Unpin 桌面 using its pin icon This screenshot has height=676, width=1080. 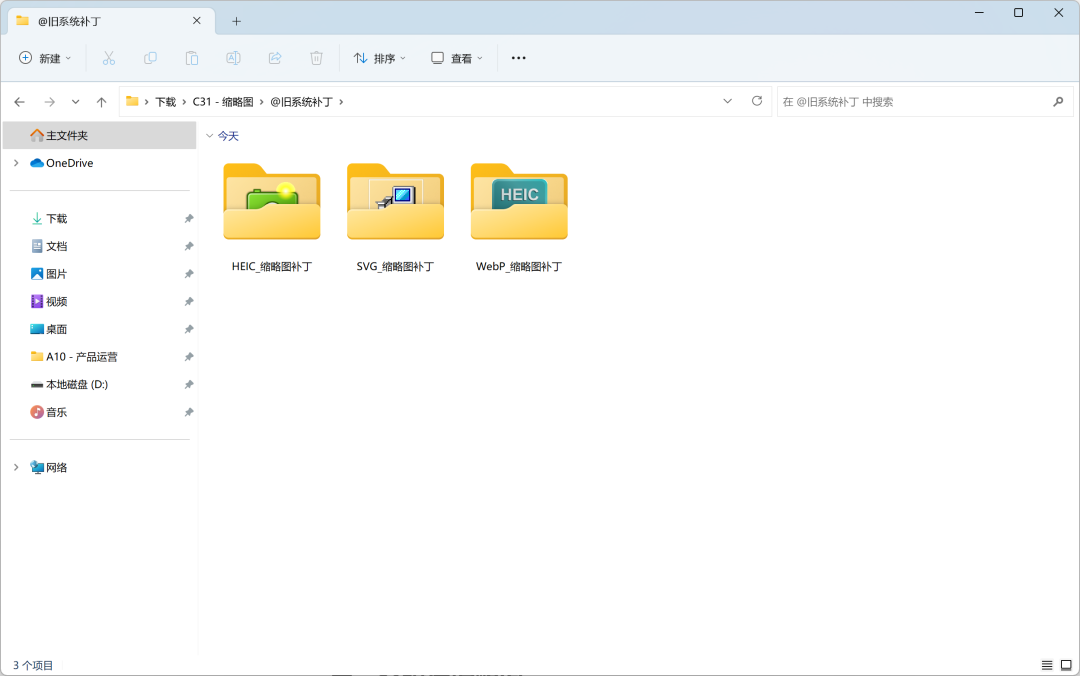point(189,329)
